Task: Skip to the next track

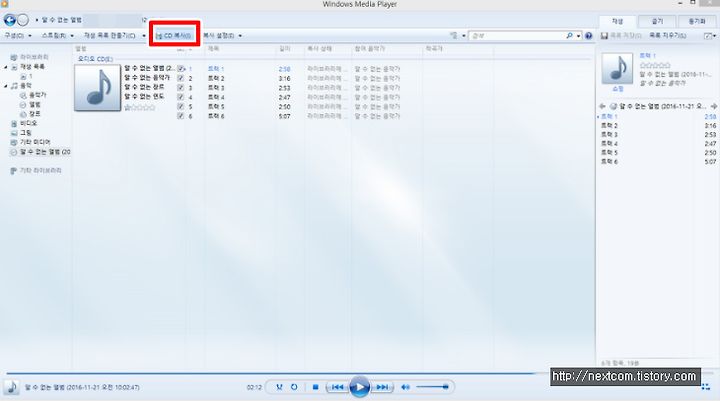Action: pyautogui.click(x=382, y=387)
